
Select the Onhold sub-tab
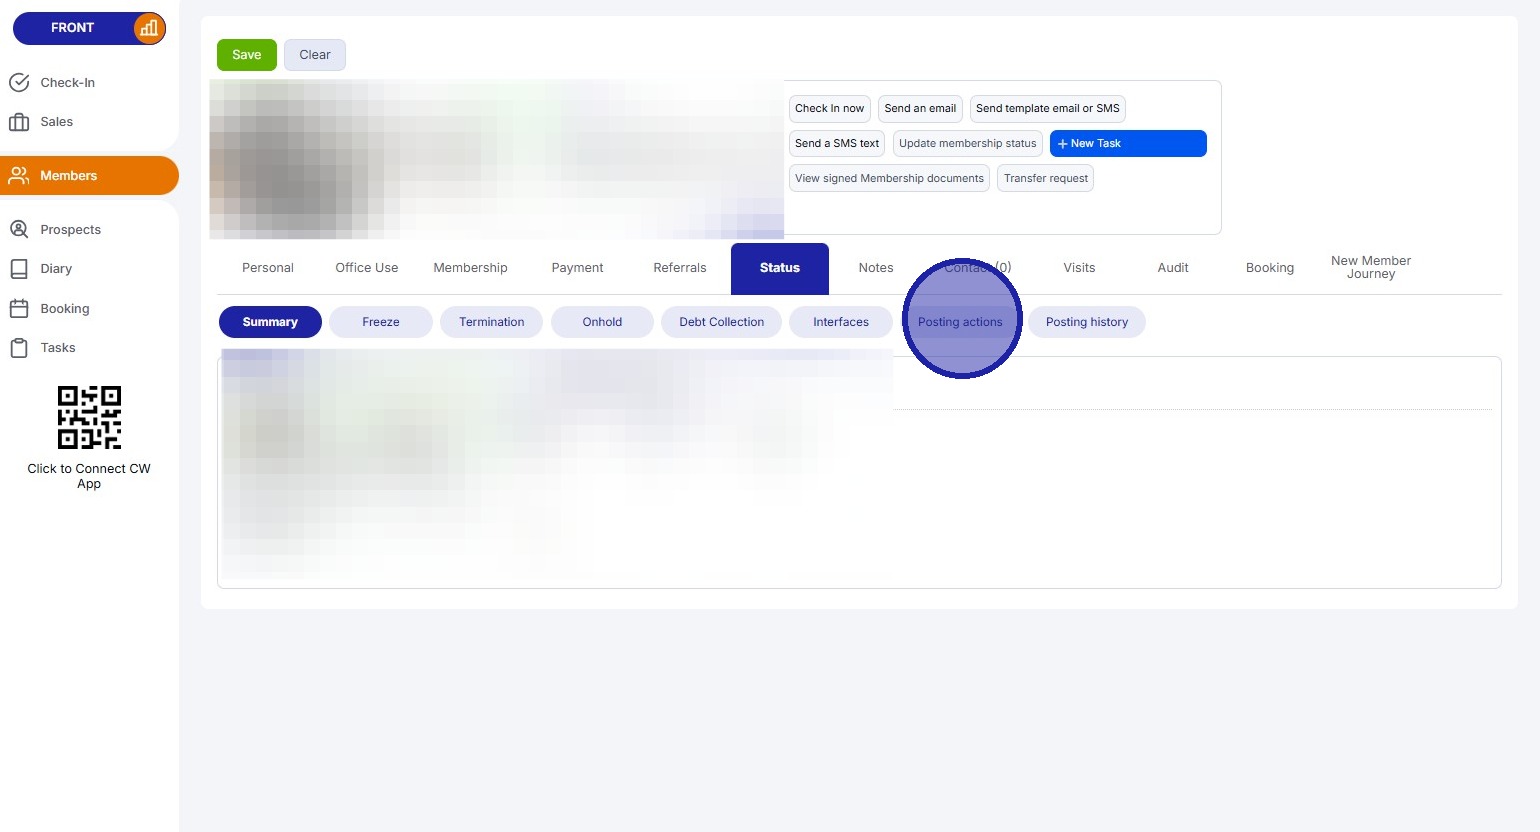pyautogui.click(x=602, y=322)
